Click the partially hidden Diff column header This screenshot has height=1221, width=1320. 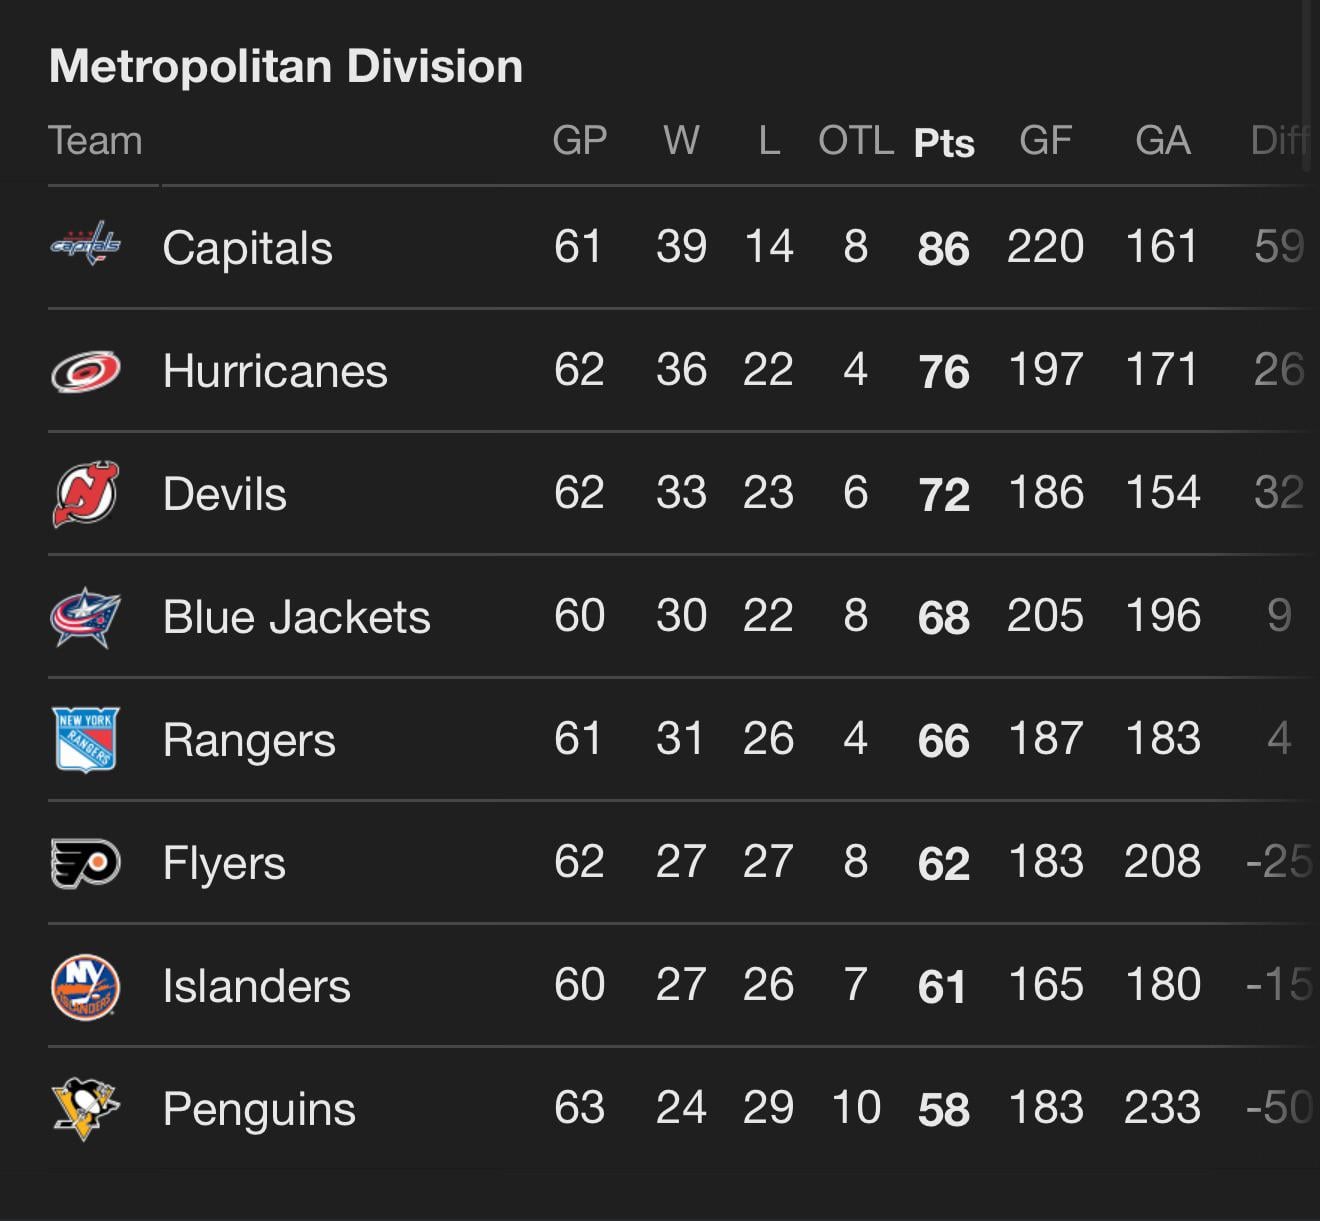tap(1279, 141)
